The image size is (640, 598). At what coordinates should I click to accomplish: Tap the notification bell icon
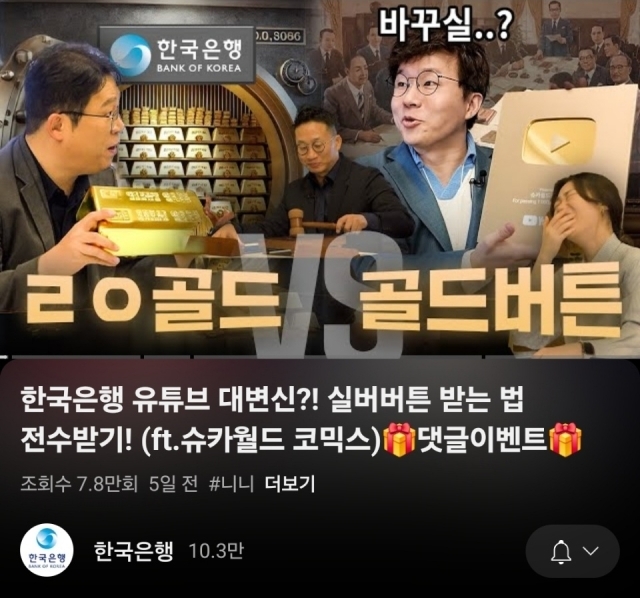[561, 551]
